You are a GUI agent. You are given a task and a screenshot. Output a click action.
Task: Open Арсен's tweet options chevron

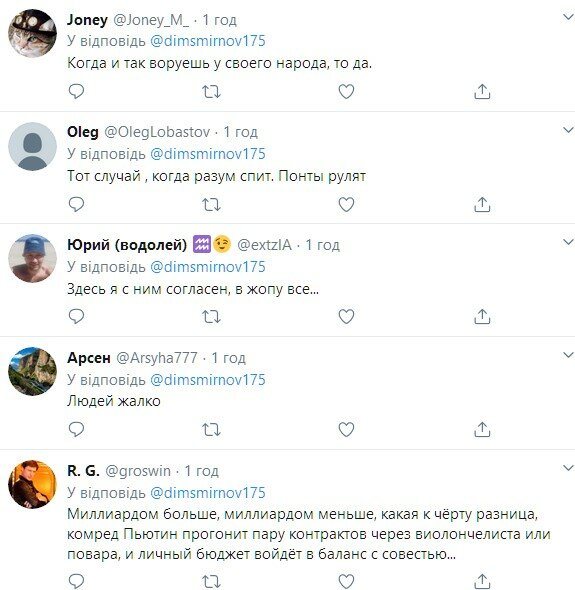click(x=567, y=355)
